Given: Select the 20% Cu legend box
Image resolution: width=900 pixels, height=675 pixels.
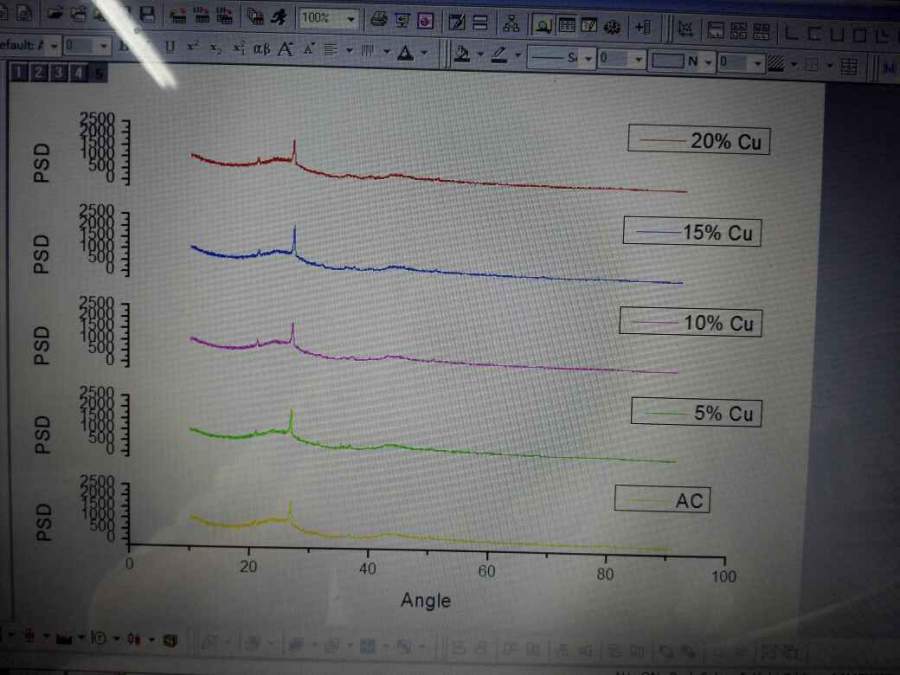Looking at the screenshot, I should [x=699, y=140].
